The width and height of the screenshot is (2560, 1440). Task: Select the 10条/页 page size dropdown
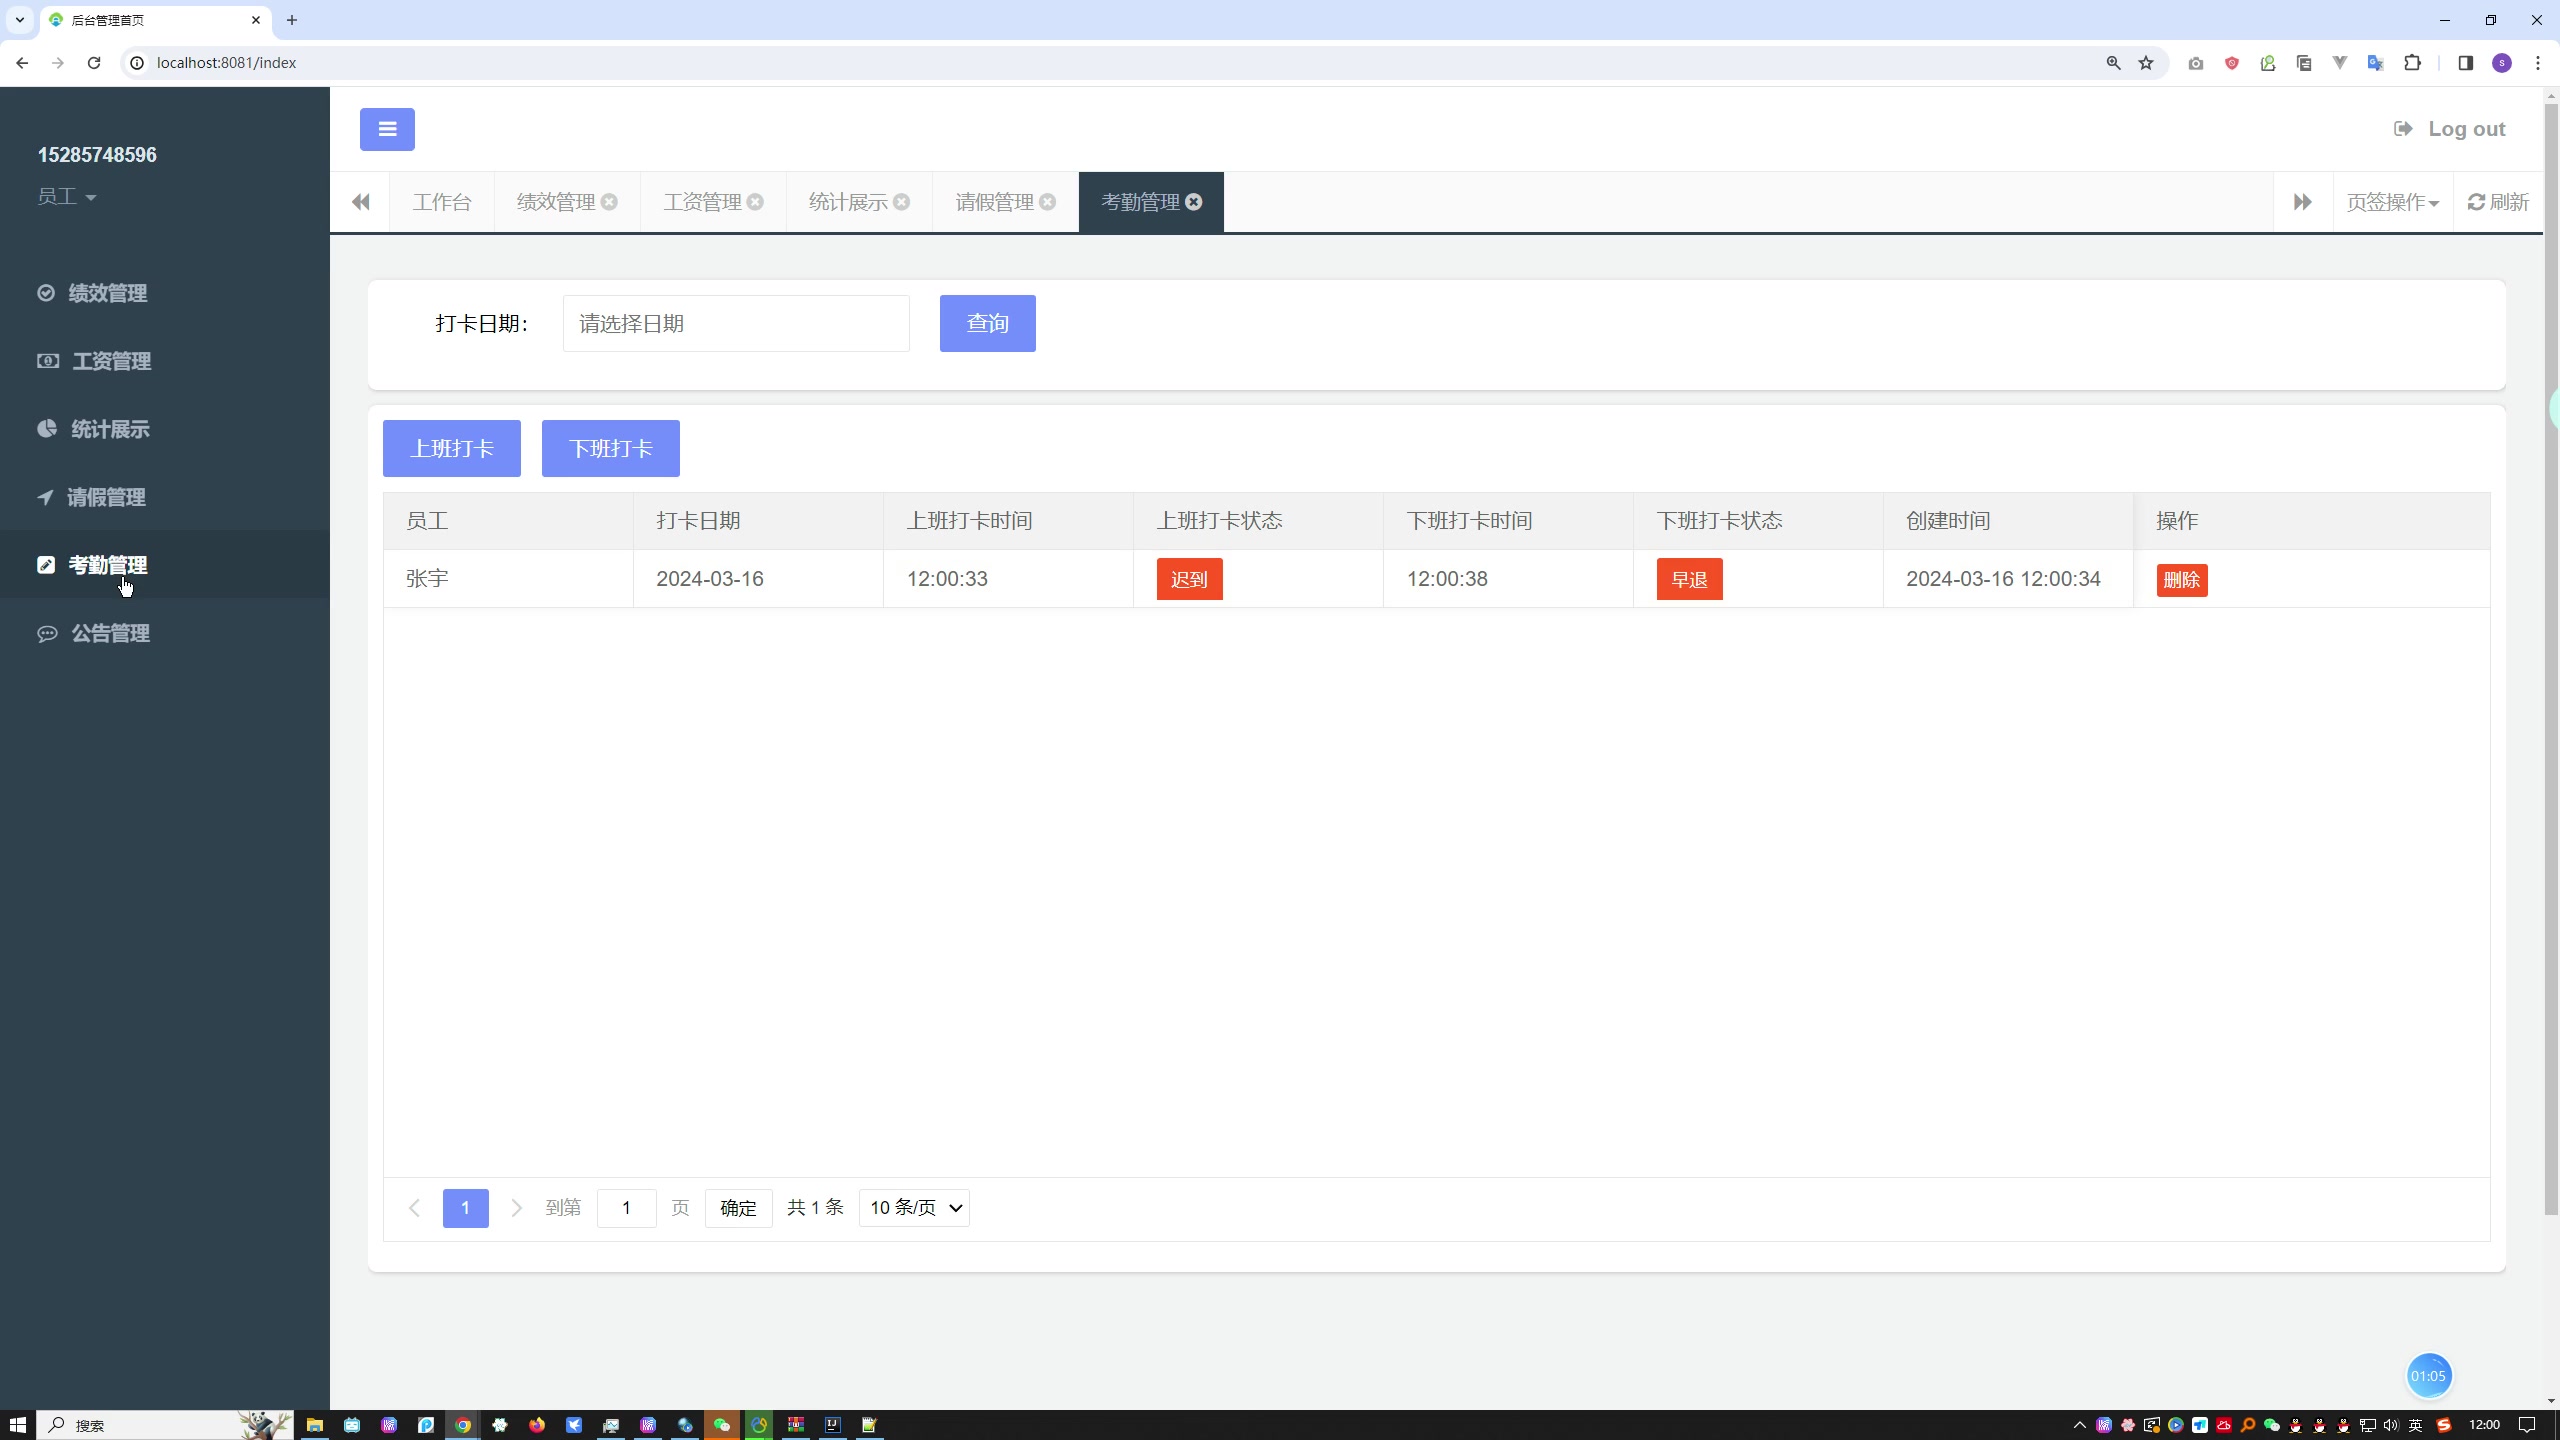pos(913,1208)
